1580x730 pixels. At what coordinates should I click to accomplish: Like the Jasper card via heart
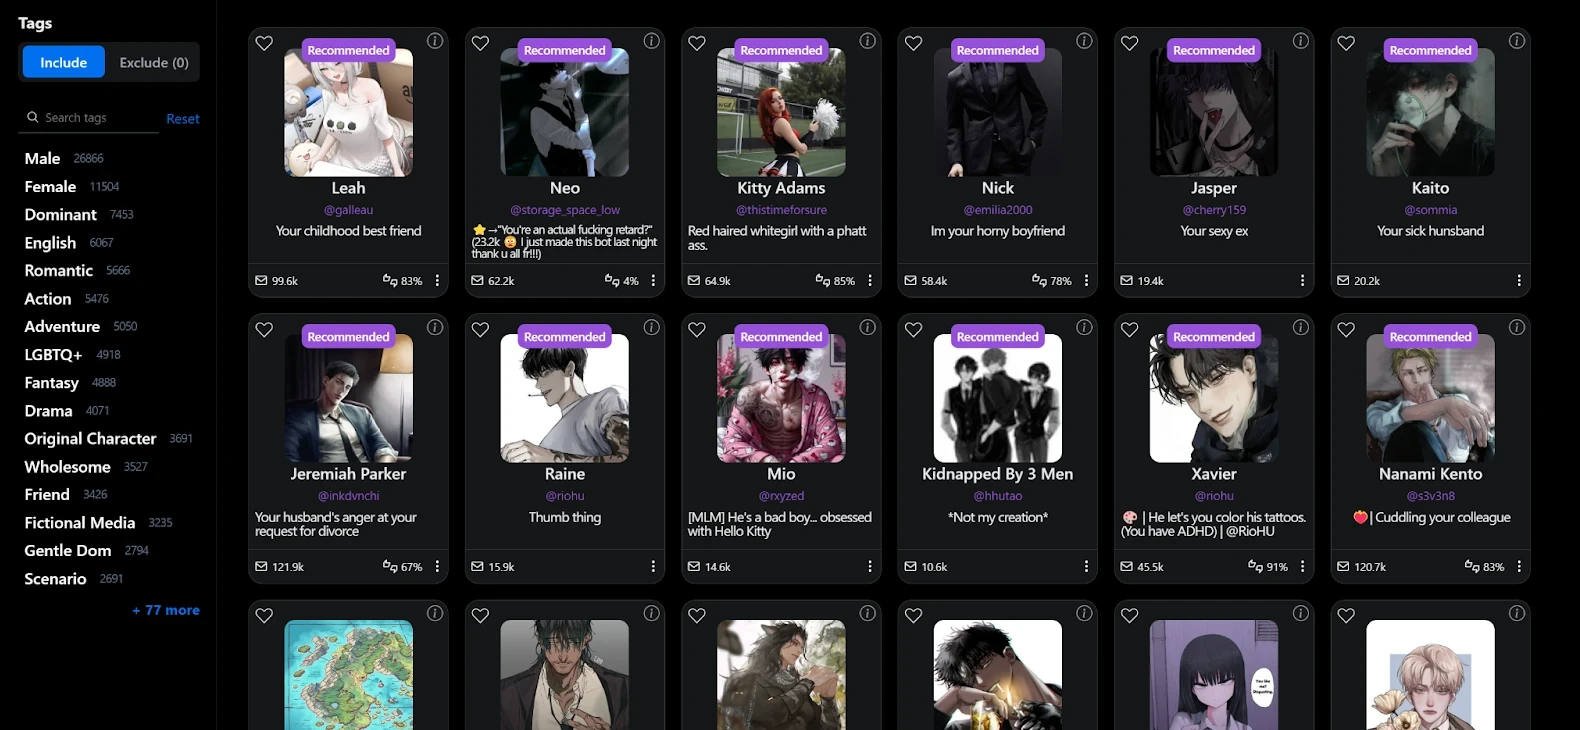(1130, 43)
